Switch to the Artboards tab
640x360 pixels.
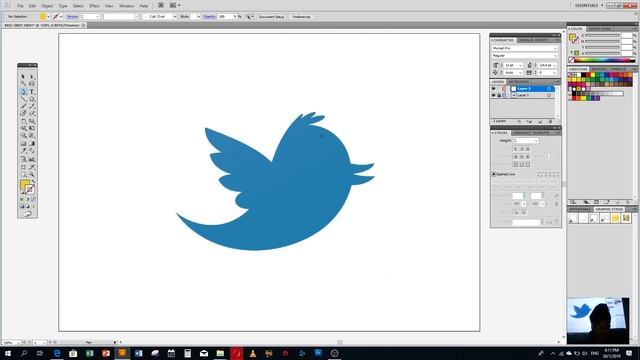pyautogui.click(x=518, y=82)
